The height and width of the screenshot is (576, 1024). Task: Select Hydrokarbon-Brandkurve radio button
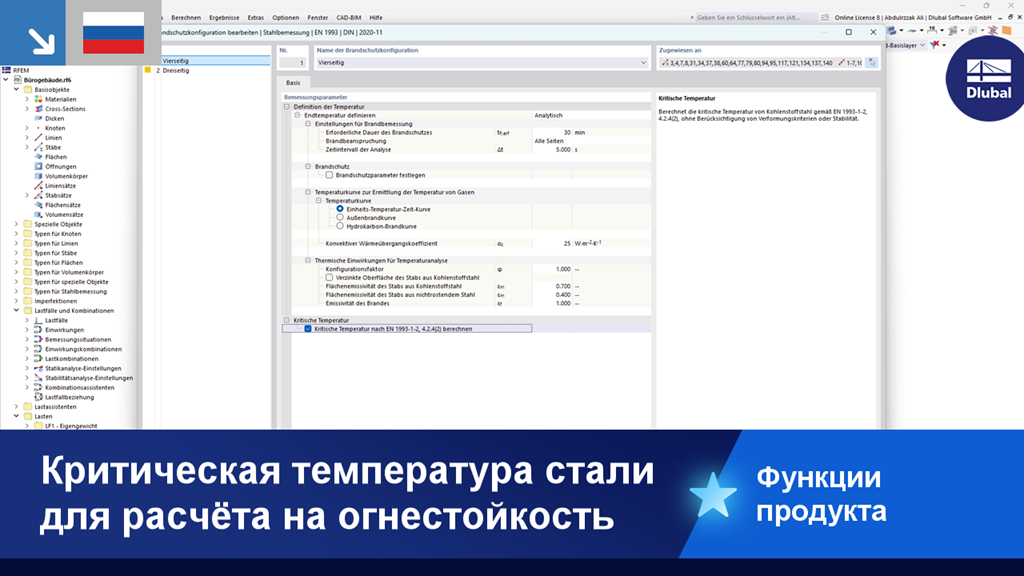click(x=340, y=226)
